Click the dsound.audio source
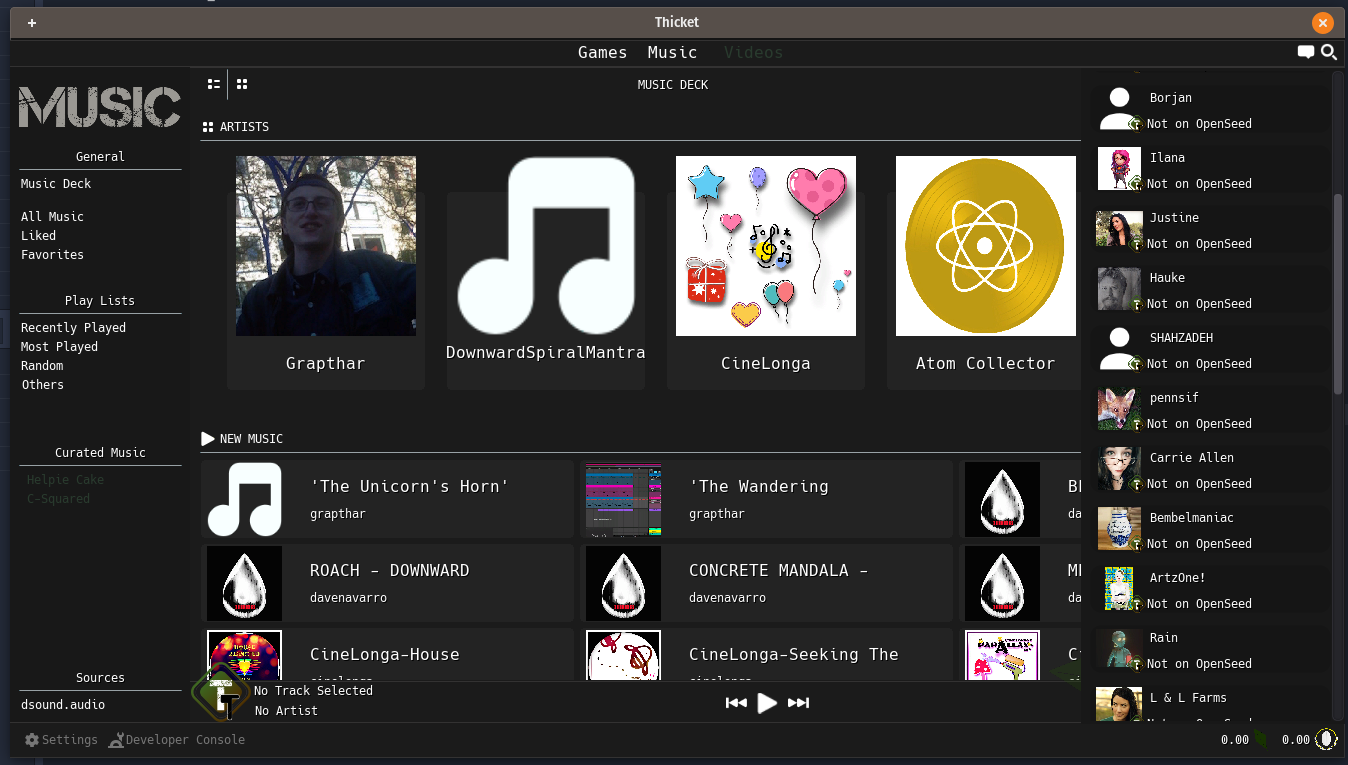This screenshot has height=765, width=1348. pos(62,705)
